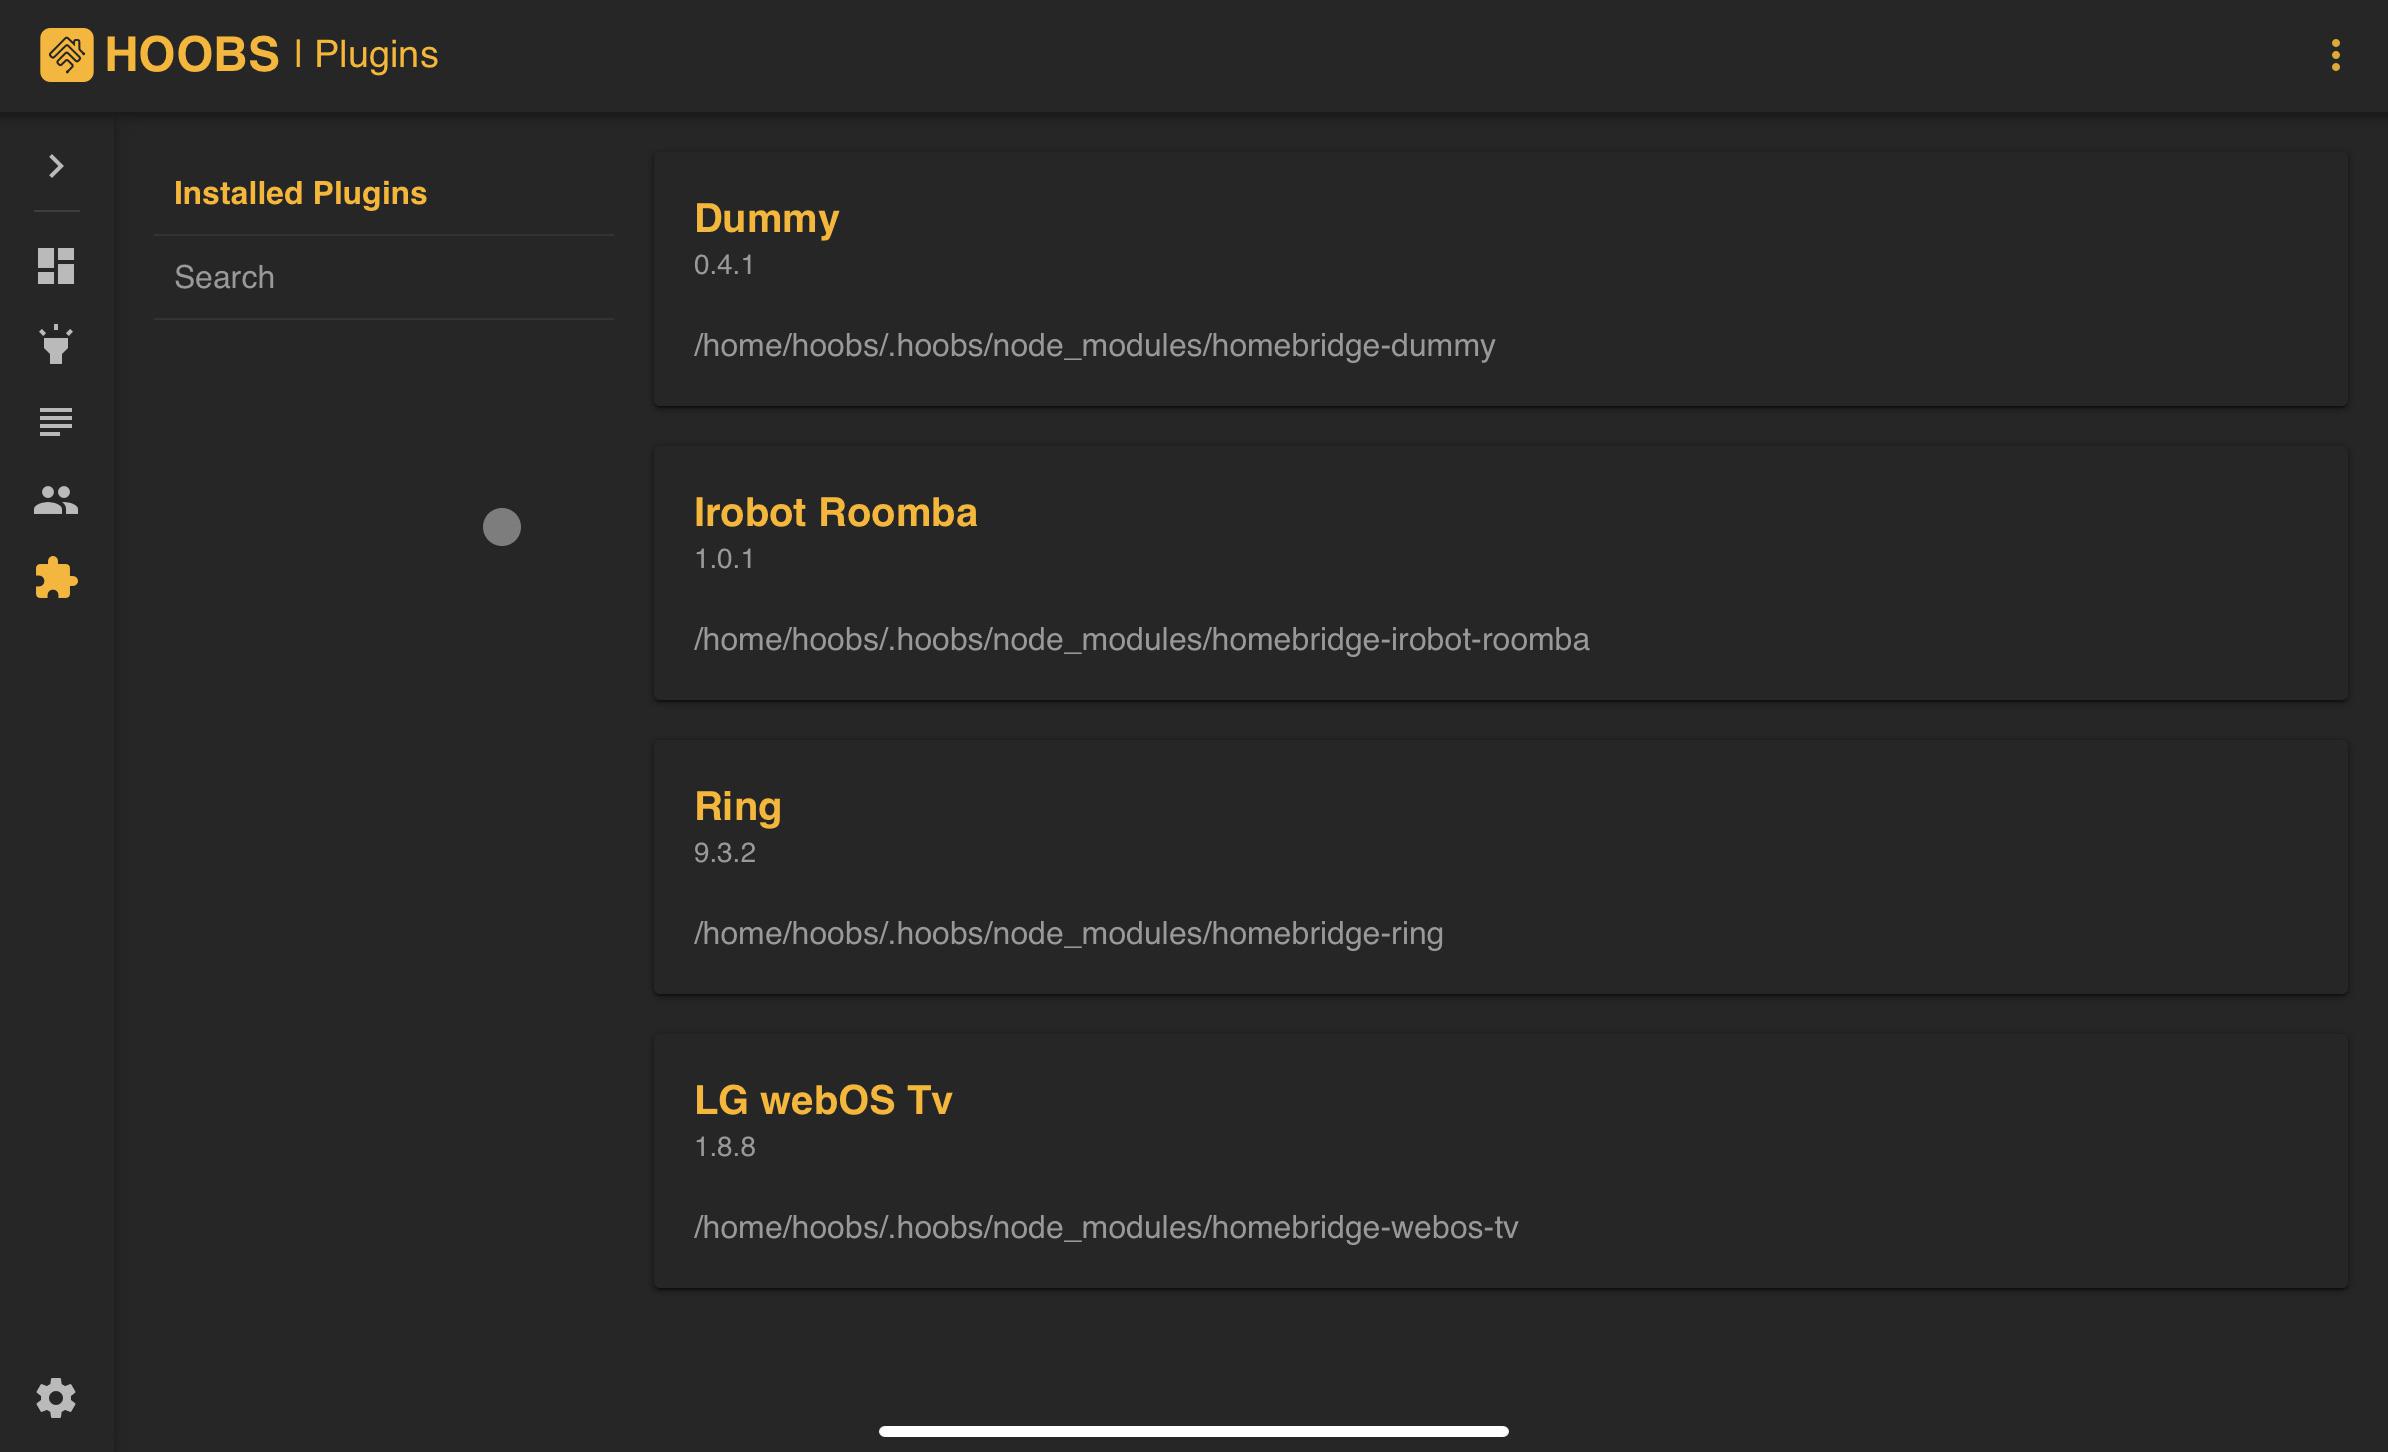Click the homebridge-ring install path text
The height and width of the screenshot is (1452, 2388).
click(x=1069, y=933)
